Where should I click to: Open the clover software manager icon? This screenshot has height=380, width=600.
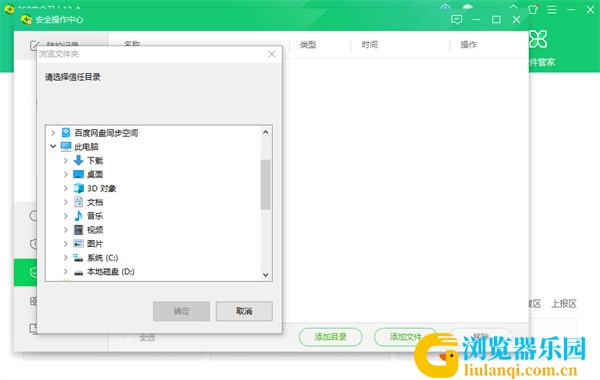point(538,39)
